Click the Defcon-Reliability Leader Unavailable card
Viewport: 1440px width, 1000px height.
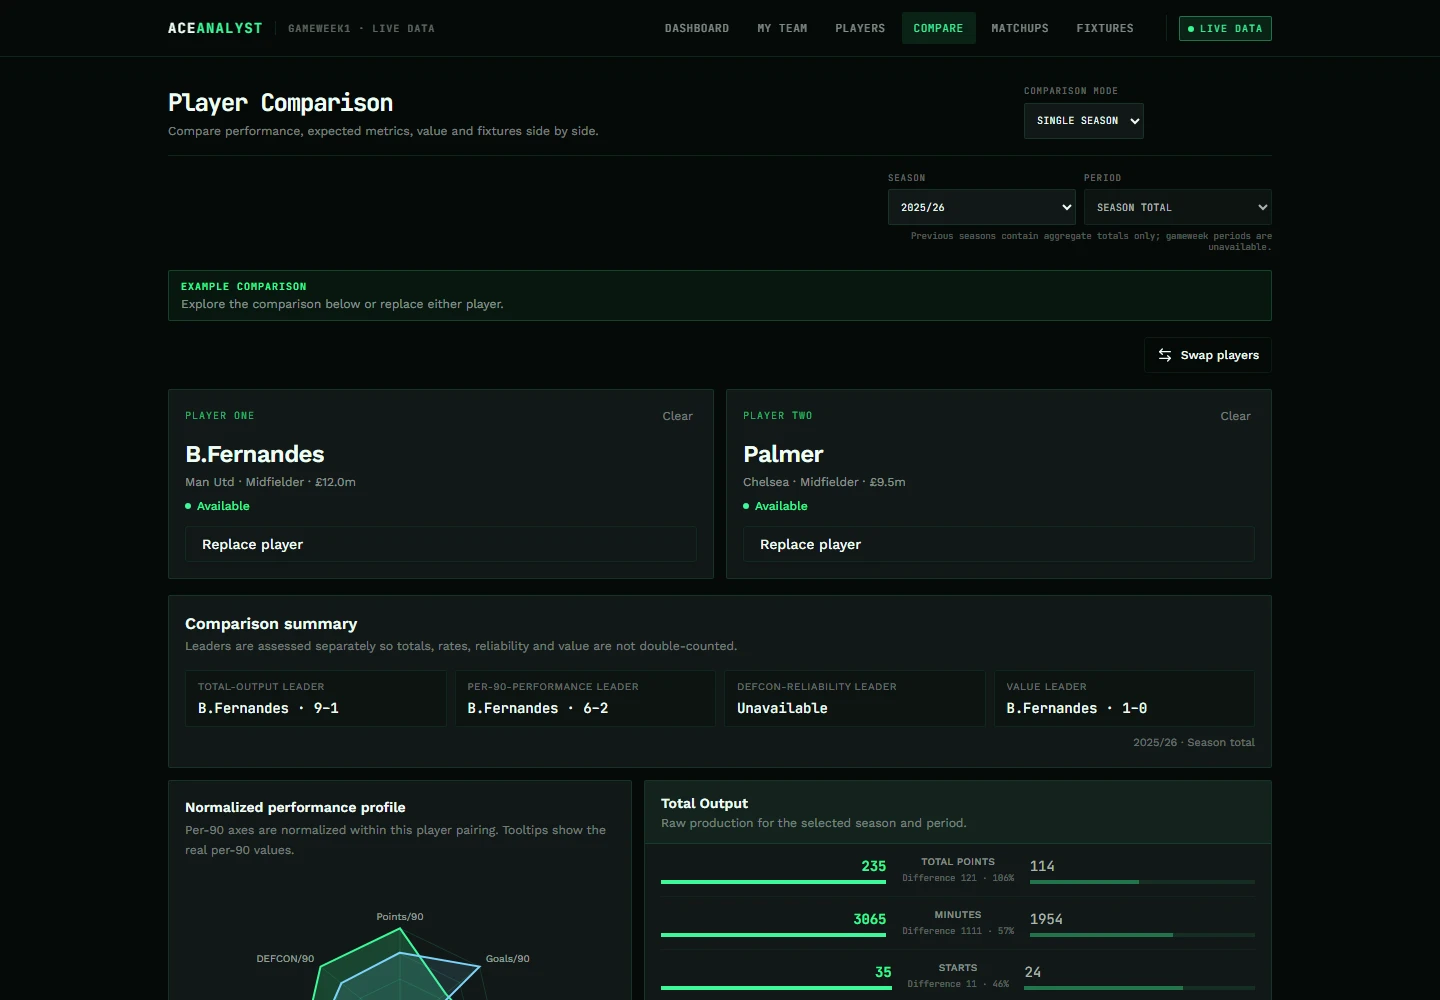pyautogui.click(x=854, y=698)
